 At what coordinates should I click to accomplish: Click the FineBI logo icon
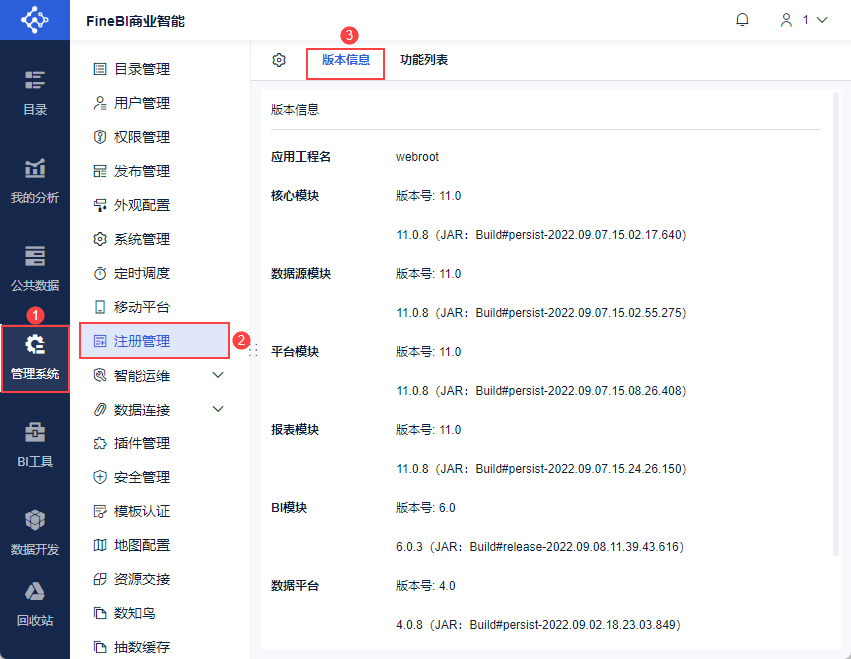35,20
